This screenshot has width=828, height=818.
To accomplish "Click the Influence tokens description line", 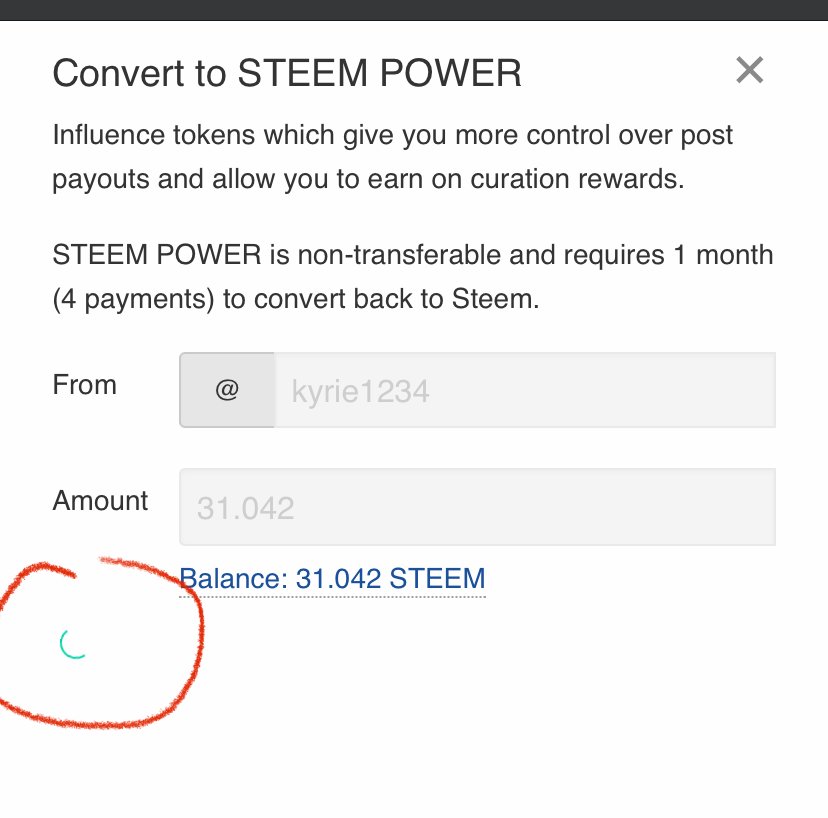I will pos(392,135).
